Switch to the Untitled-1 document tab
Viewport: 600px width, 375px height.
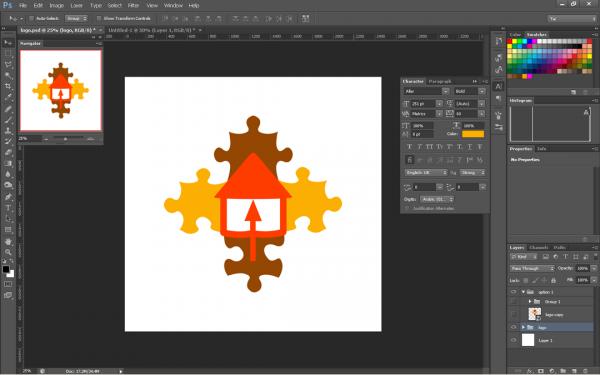tap(152, 30)
